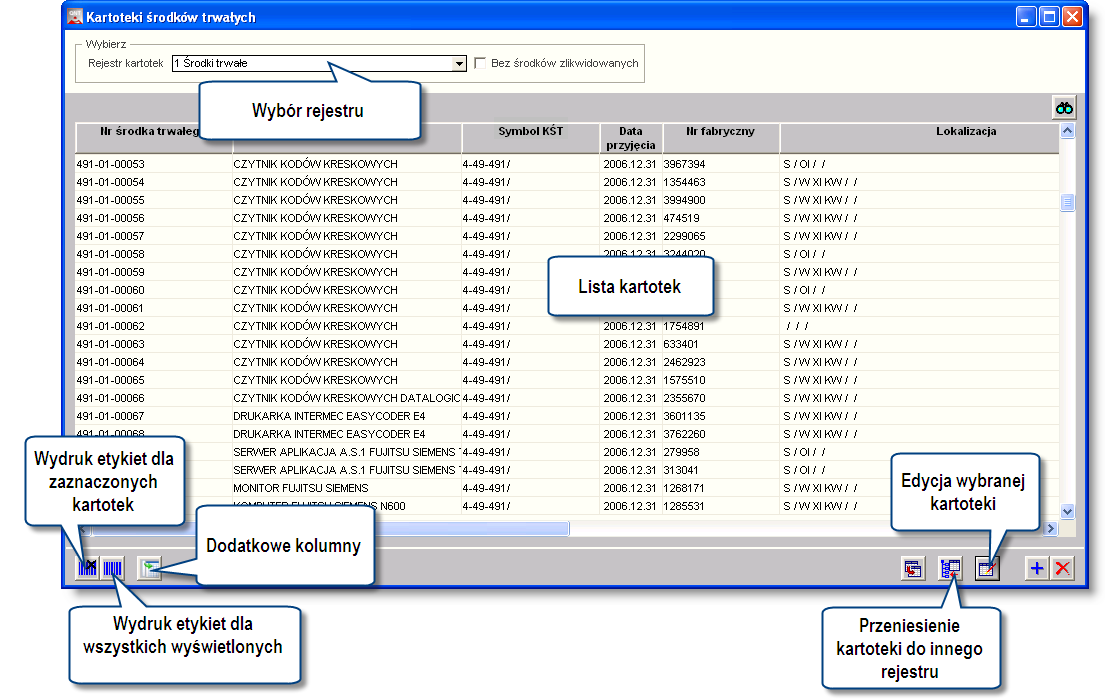Click the move card to another register icon
Image resolution: width=1105 pixels, height=699 pixels.
(x=951, y=568)
